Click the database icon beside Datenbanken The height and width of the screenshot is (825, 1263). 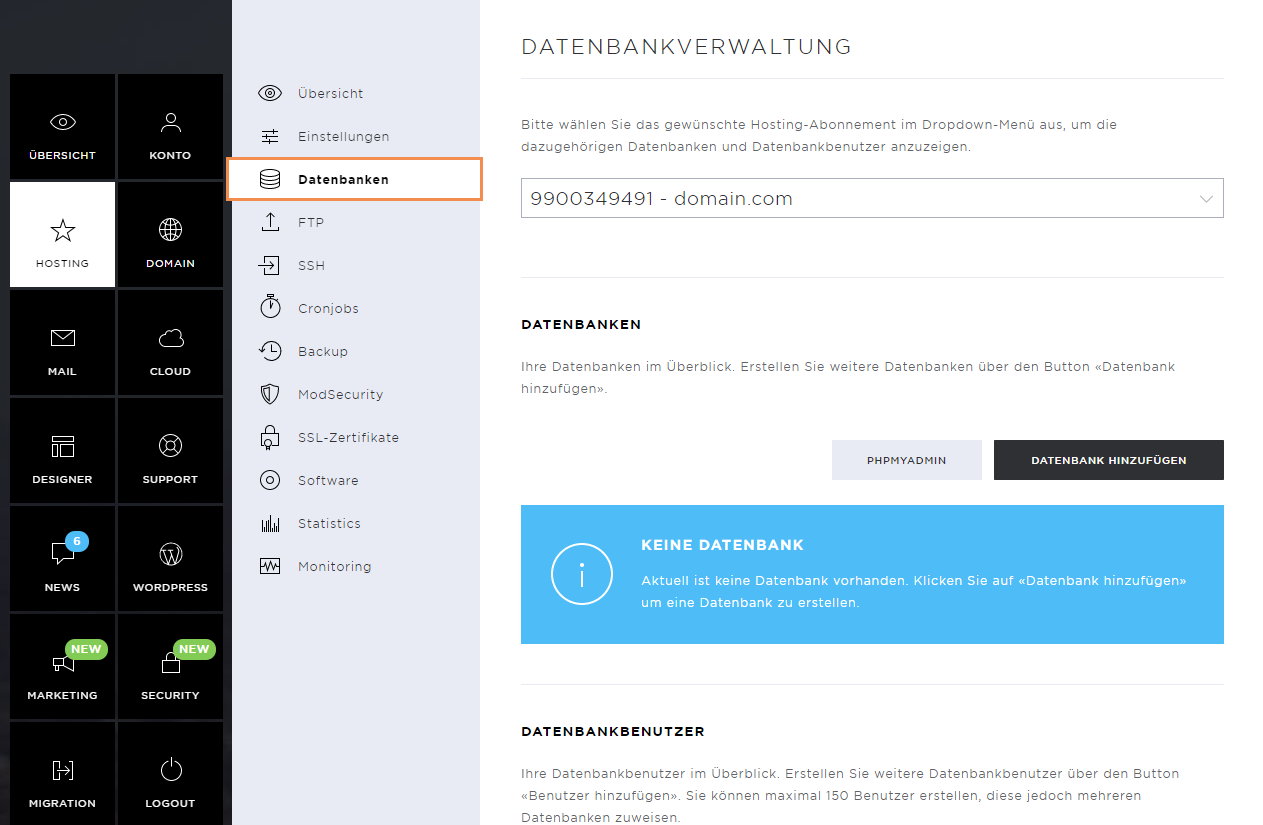tap(270, 179)
